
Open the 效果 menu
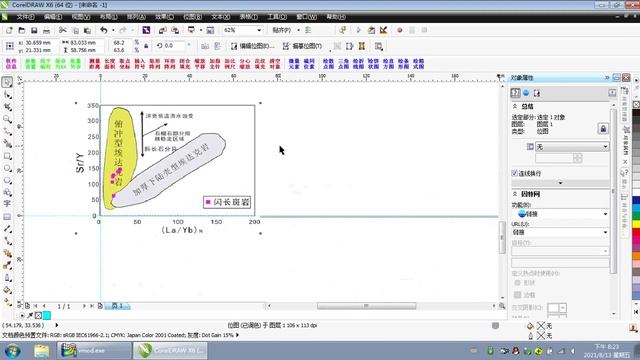(x=164, y=17)
